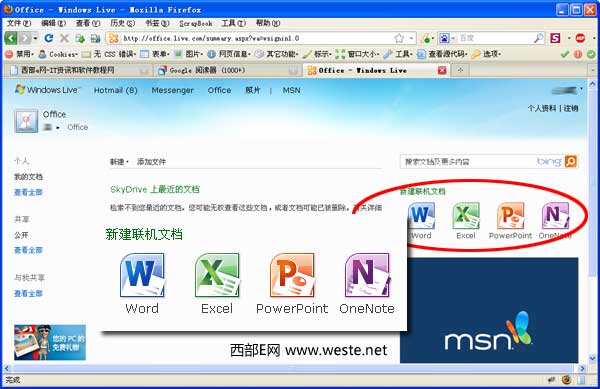Open the 窗口大小 resize dropdown
Viewport: 600px width, 389px height.
[357, 54]
